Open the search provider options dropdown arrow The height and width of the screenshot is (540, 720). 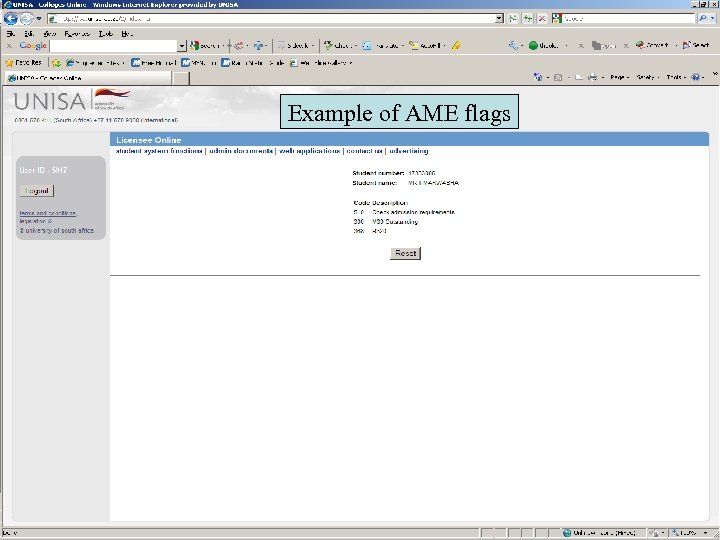tap(713, 19)
